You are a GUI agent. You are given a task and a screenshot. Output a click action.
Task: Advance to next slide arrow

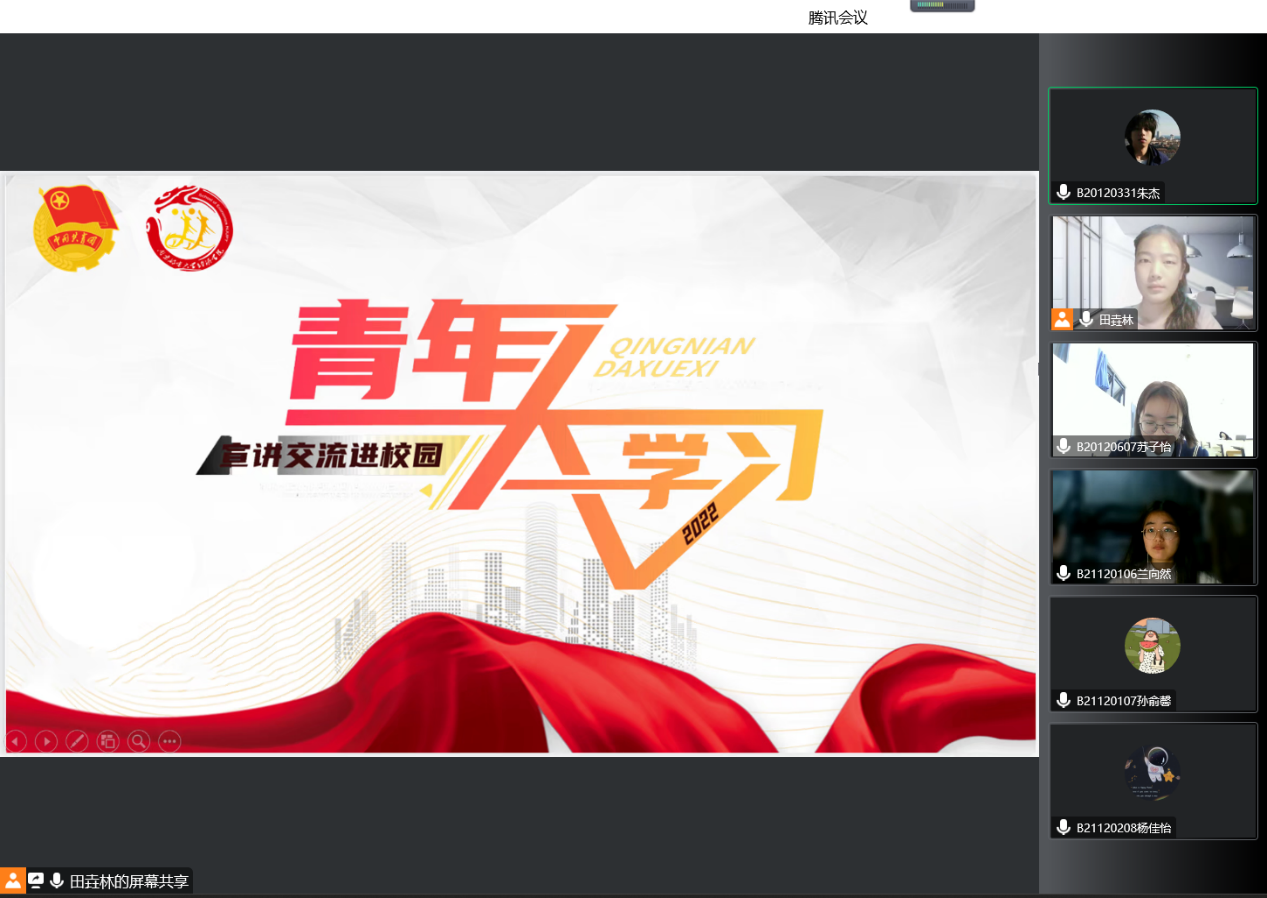click(x=46, y=741)
